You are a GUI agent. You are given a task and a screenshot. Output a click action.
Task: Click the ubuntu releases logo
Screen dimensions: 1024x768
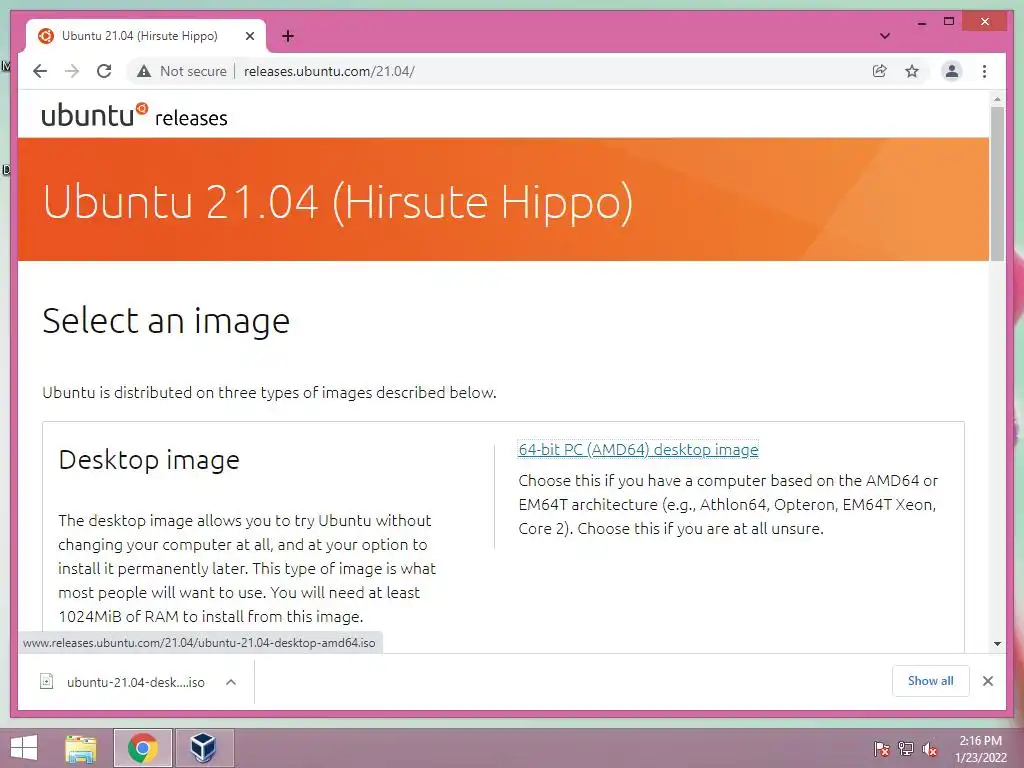click(135, 116)
